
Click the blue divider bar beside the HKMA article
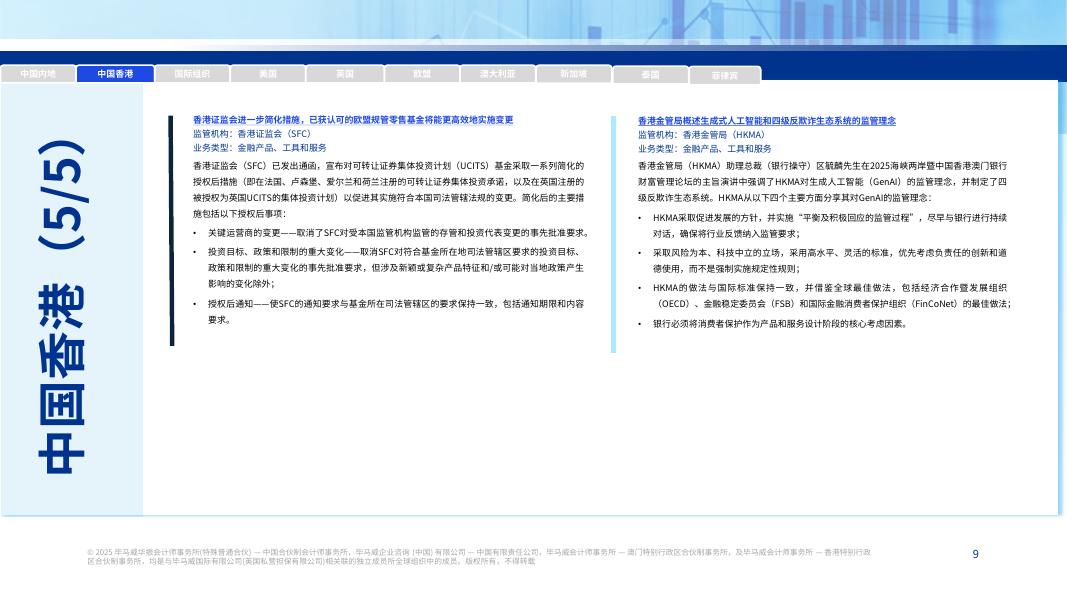613,230
